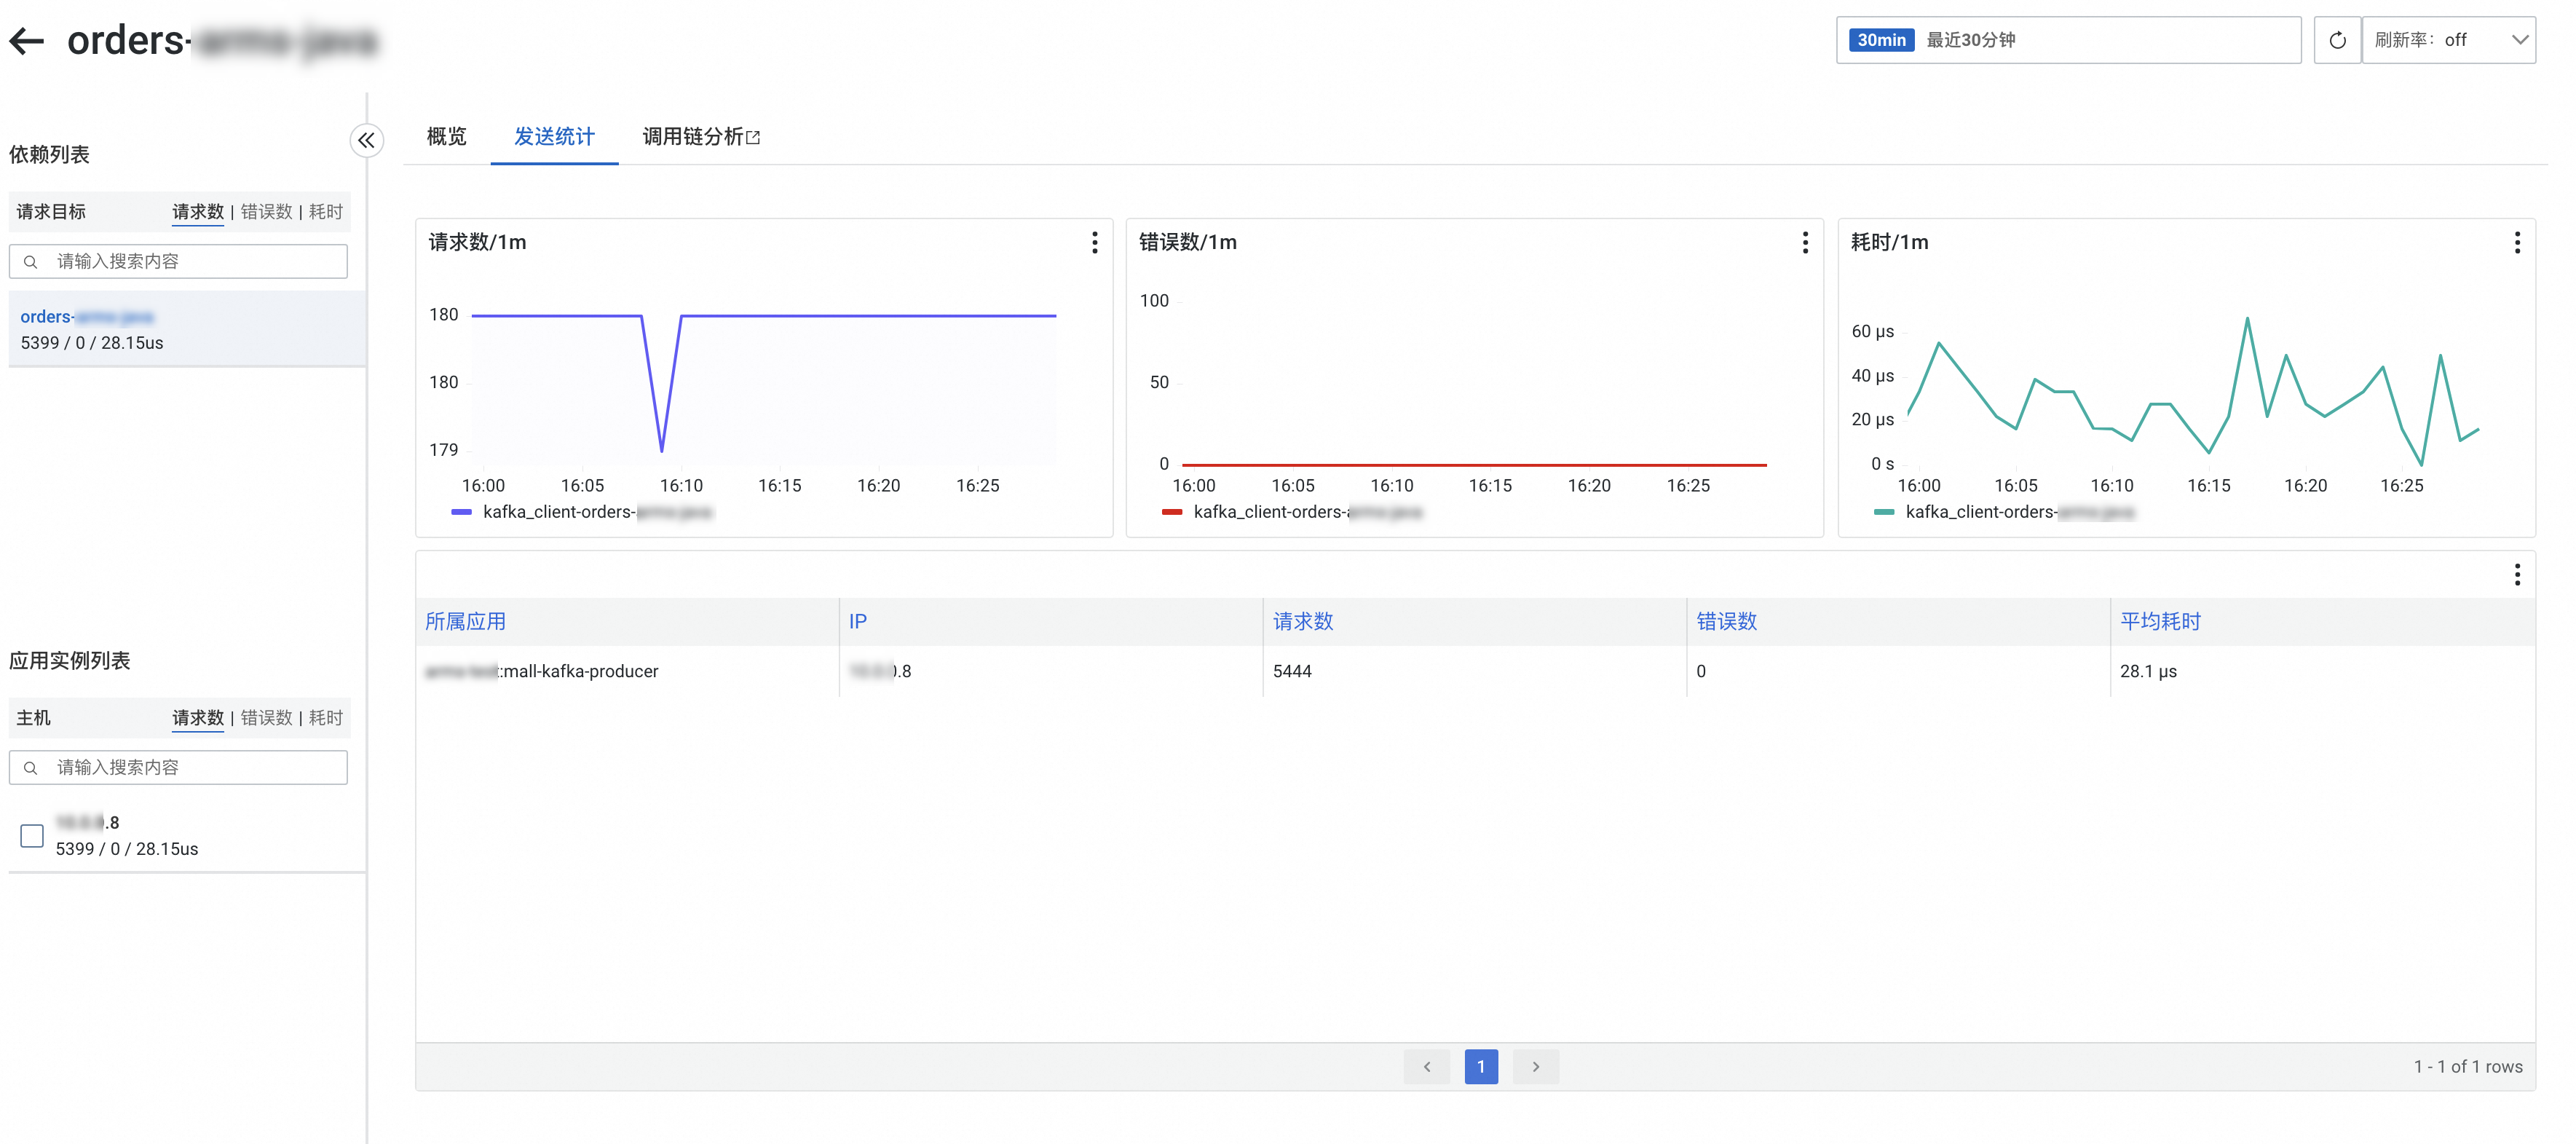Sort dependency list by 错误数
Viewport: 2576px width, 1144px height.
[x=266, y=212]
